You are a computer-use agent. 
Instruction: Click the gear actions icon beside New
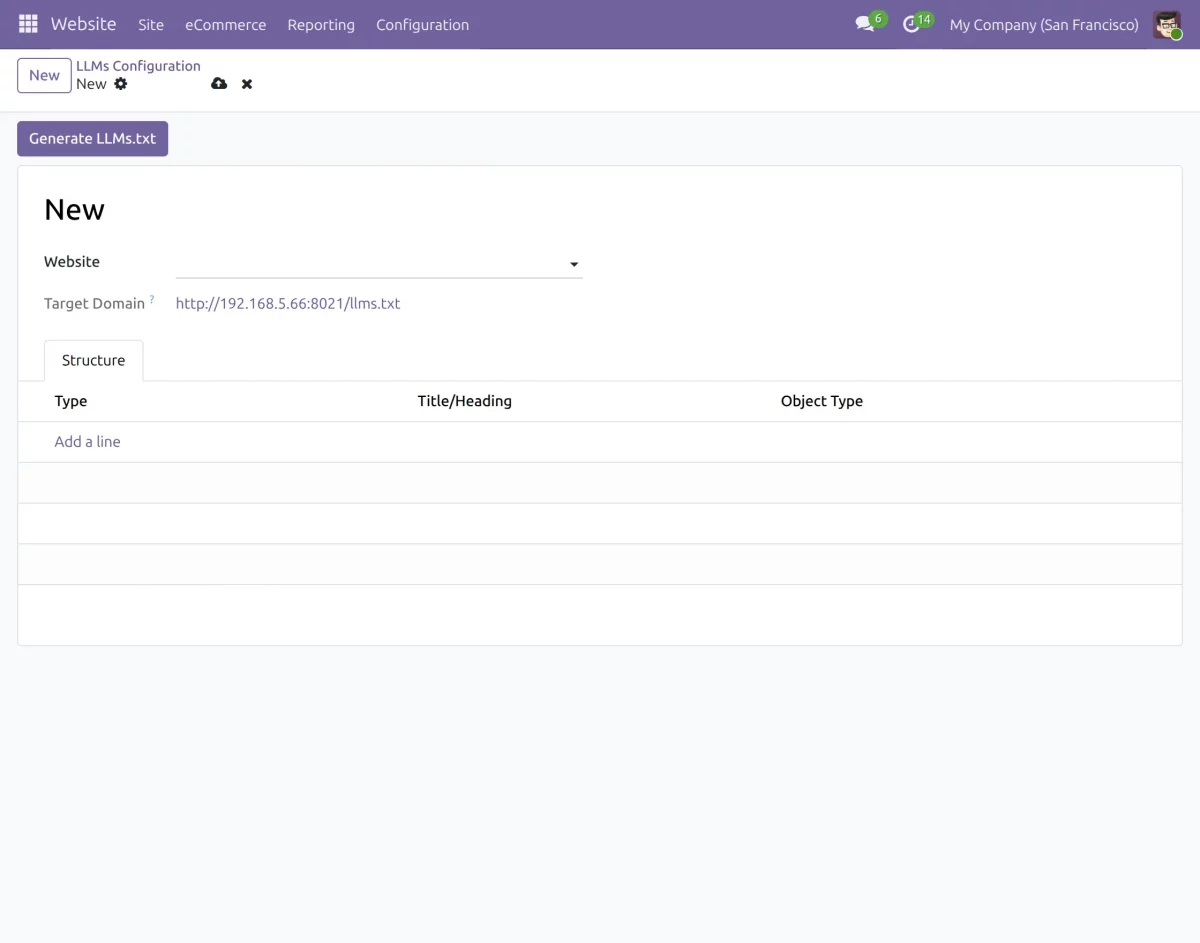click(121, 84)
